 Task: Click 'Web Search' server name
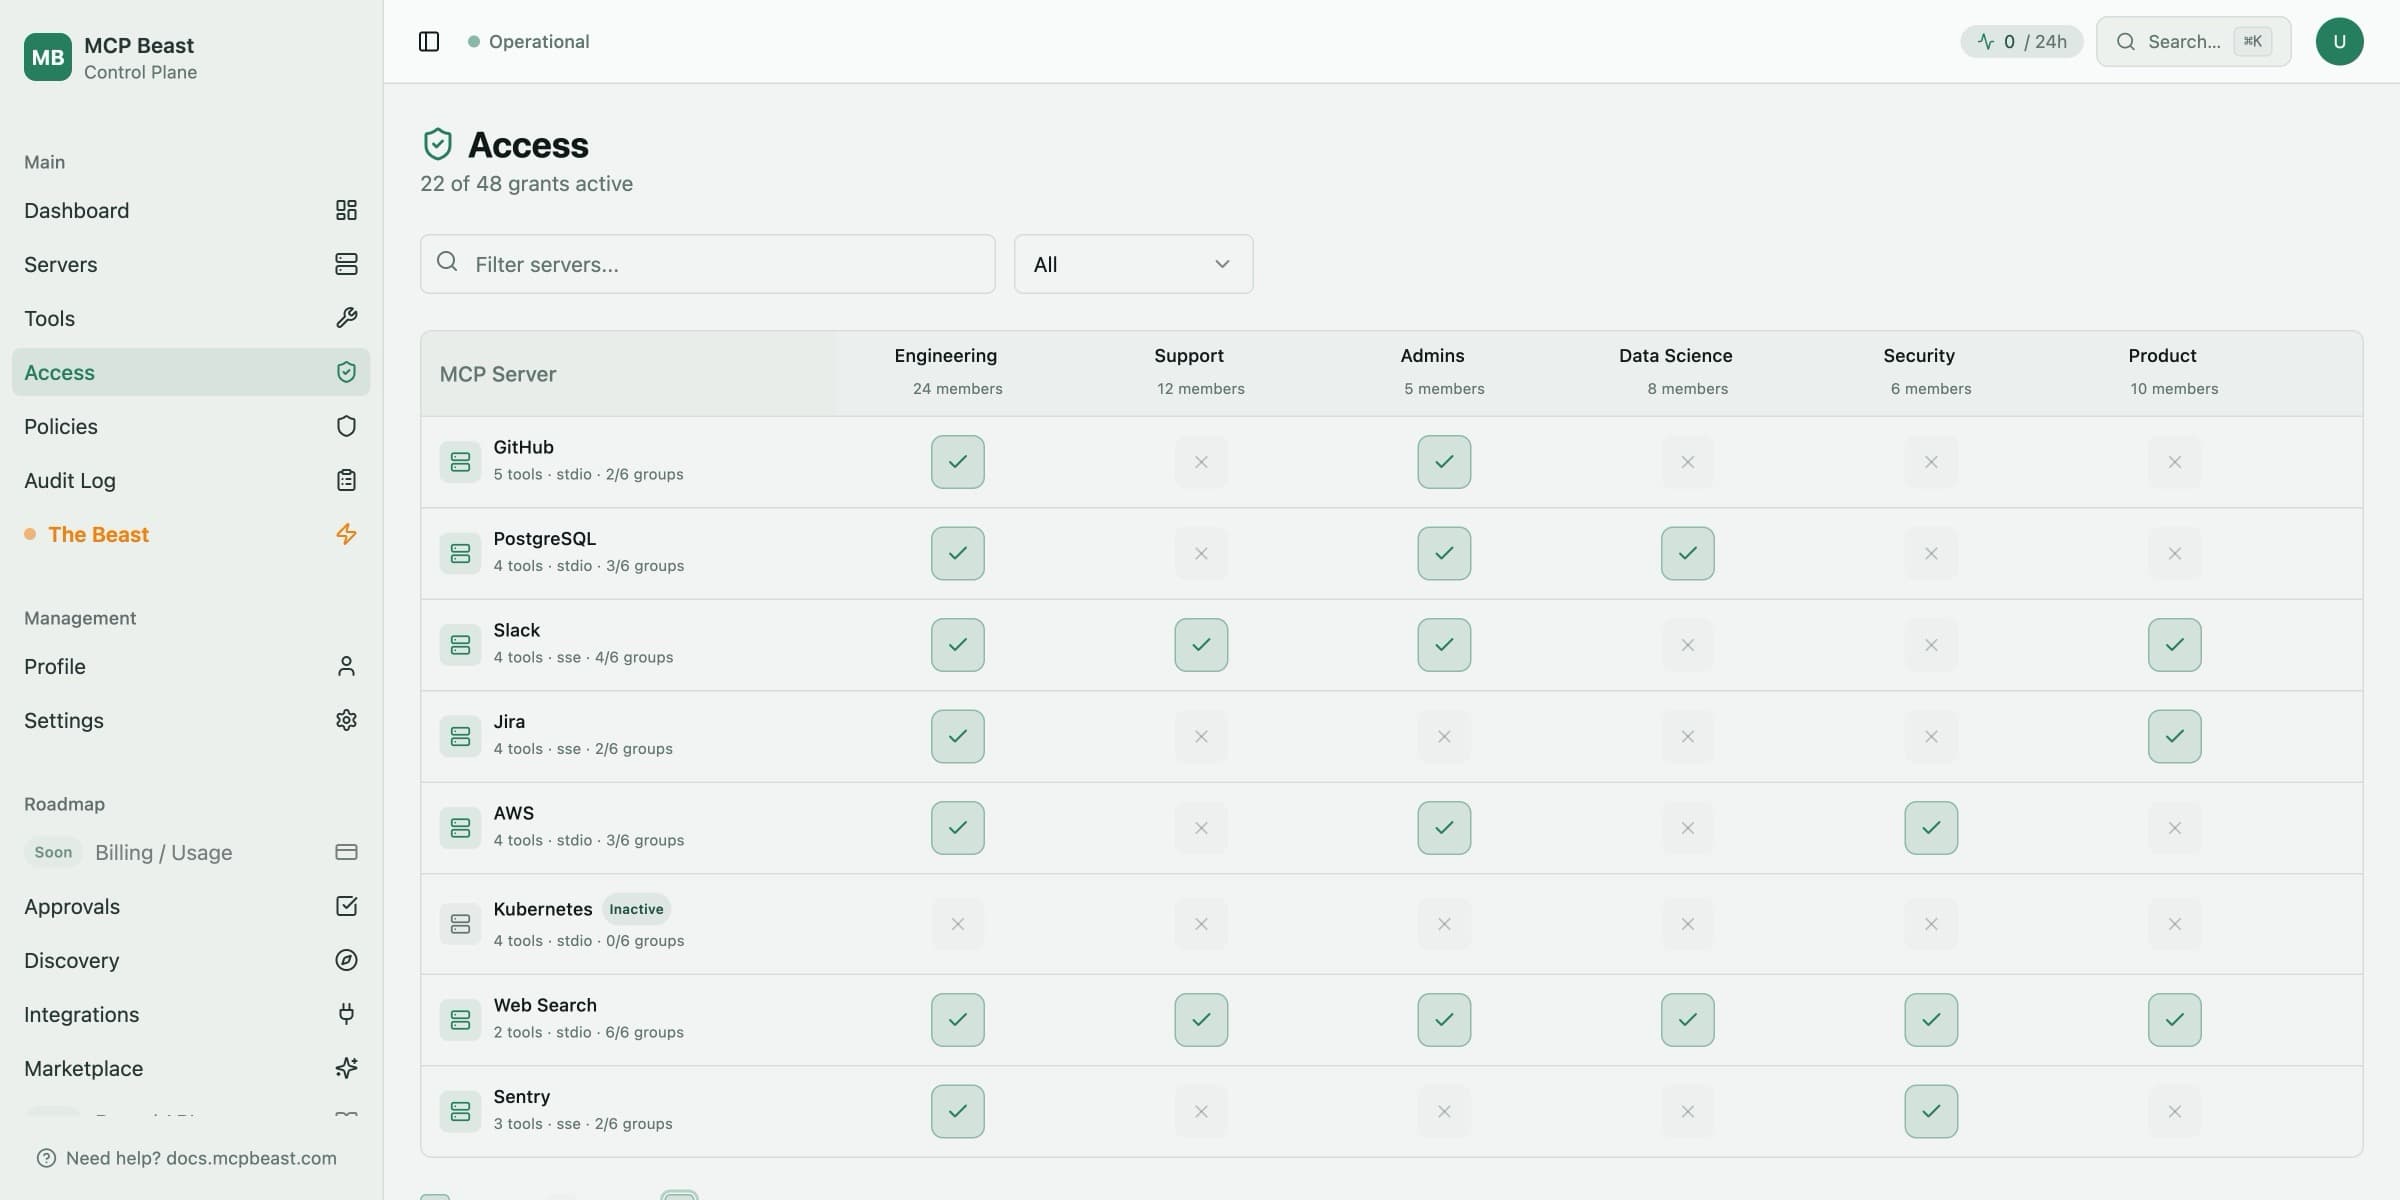545,1005
